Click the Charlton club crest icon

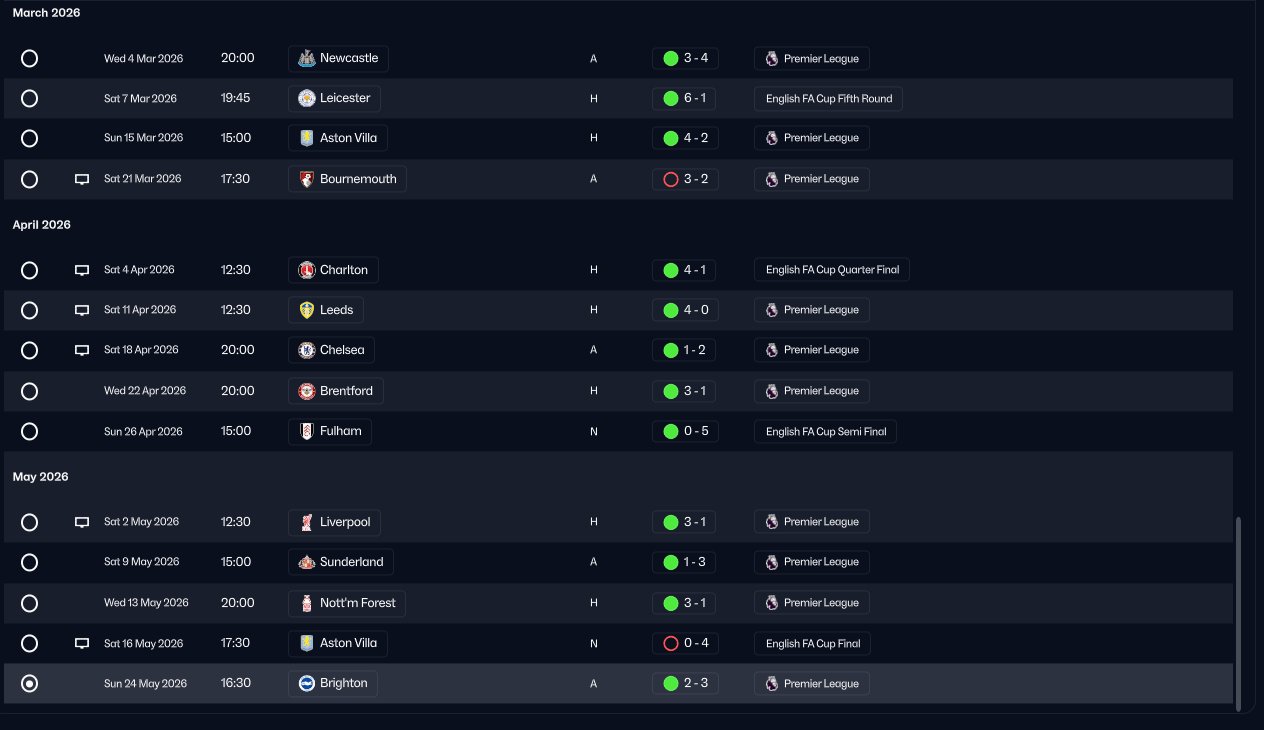[307, 270]
